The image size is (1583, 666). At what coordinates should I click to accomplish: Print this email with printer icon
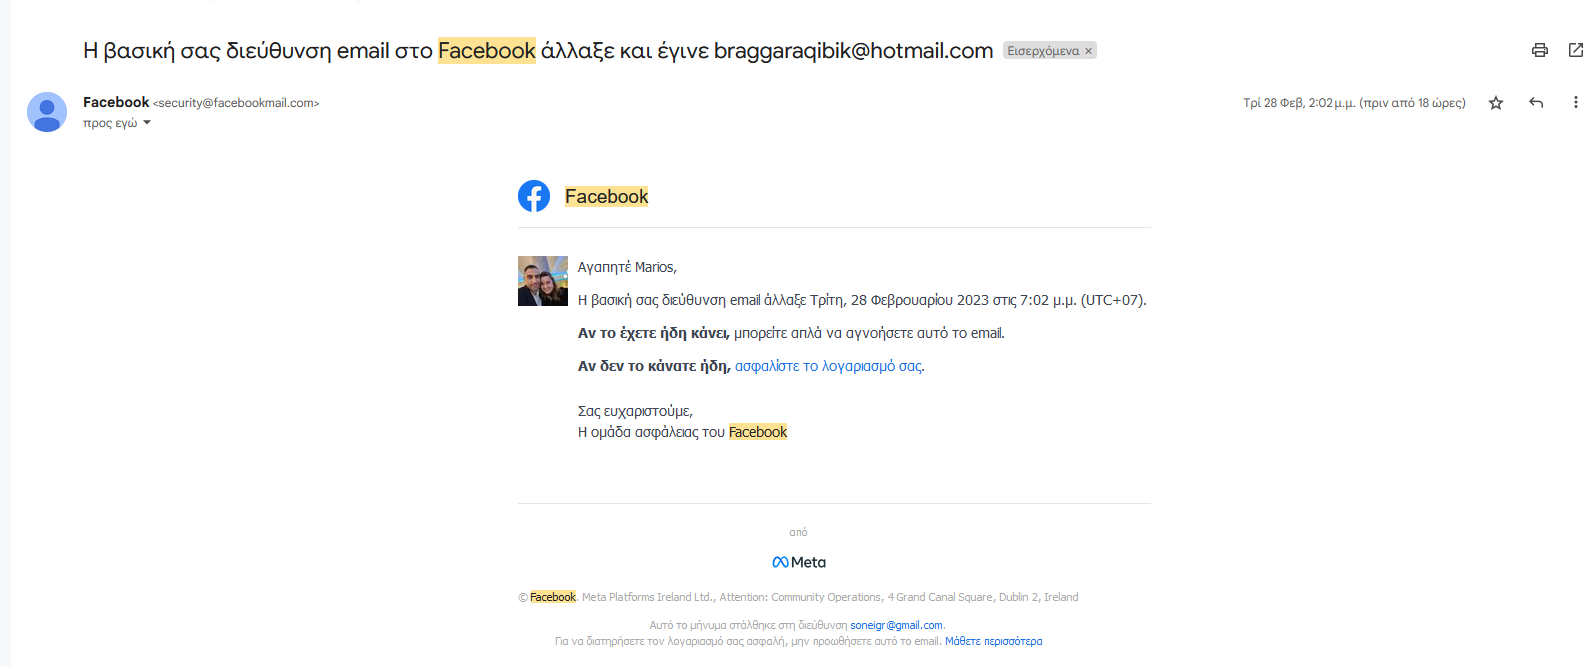1540,50
